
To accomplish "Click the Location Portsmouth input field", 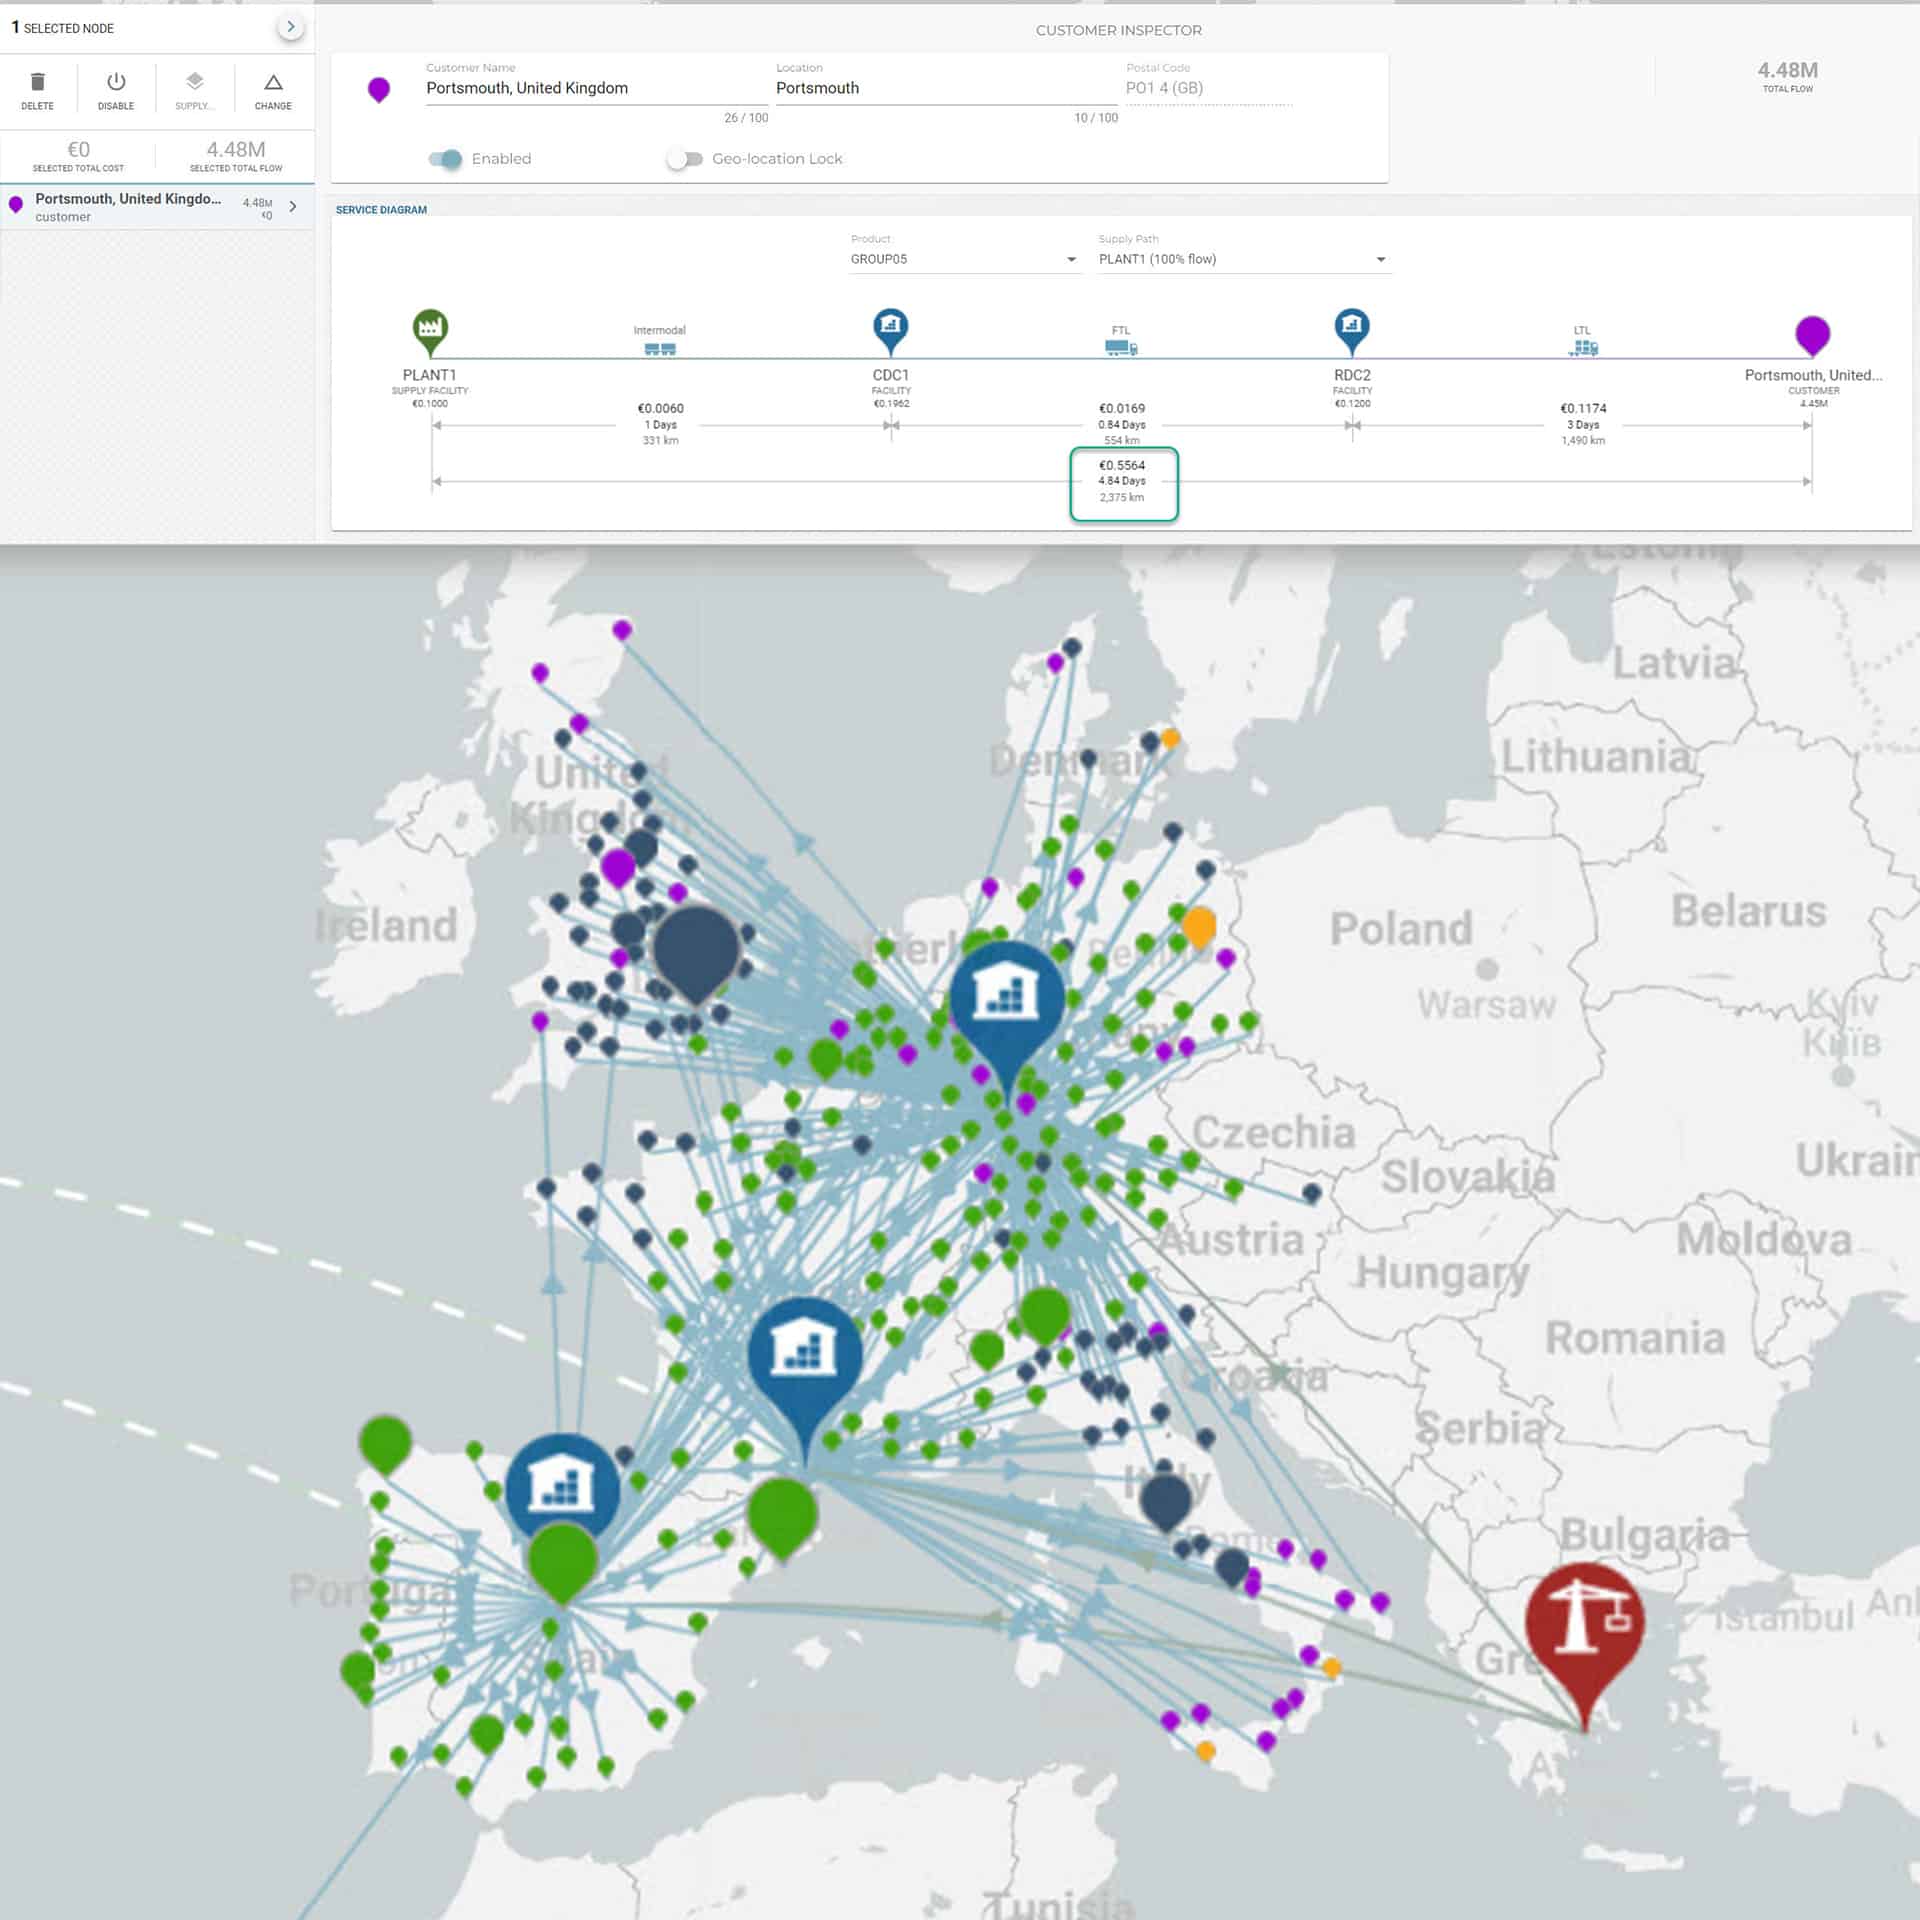I will click(x=945, y=88).
